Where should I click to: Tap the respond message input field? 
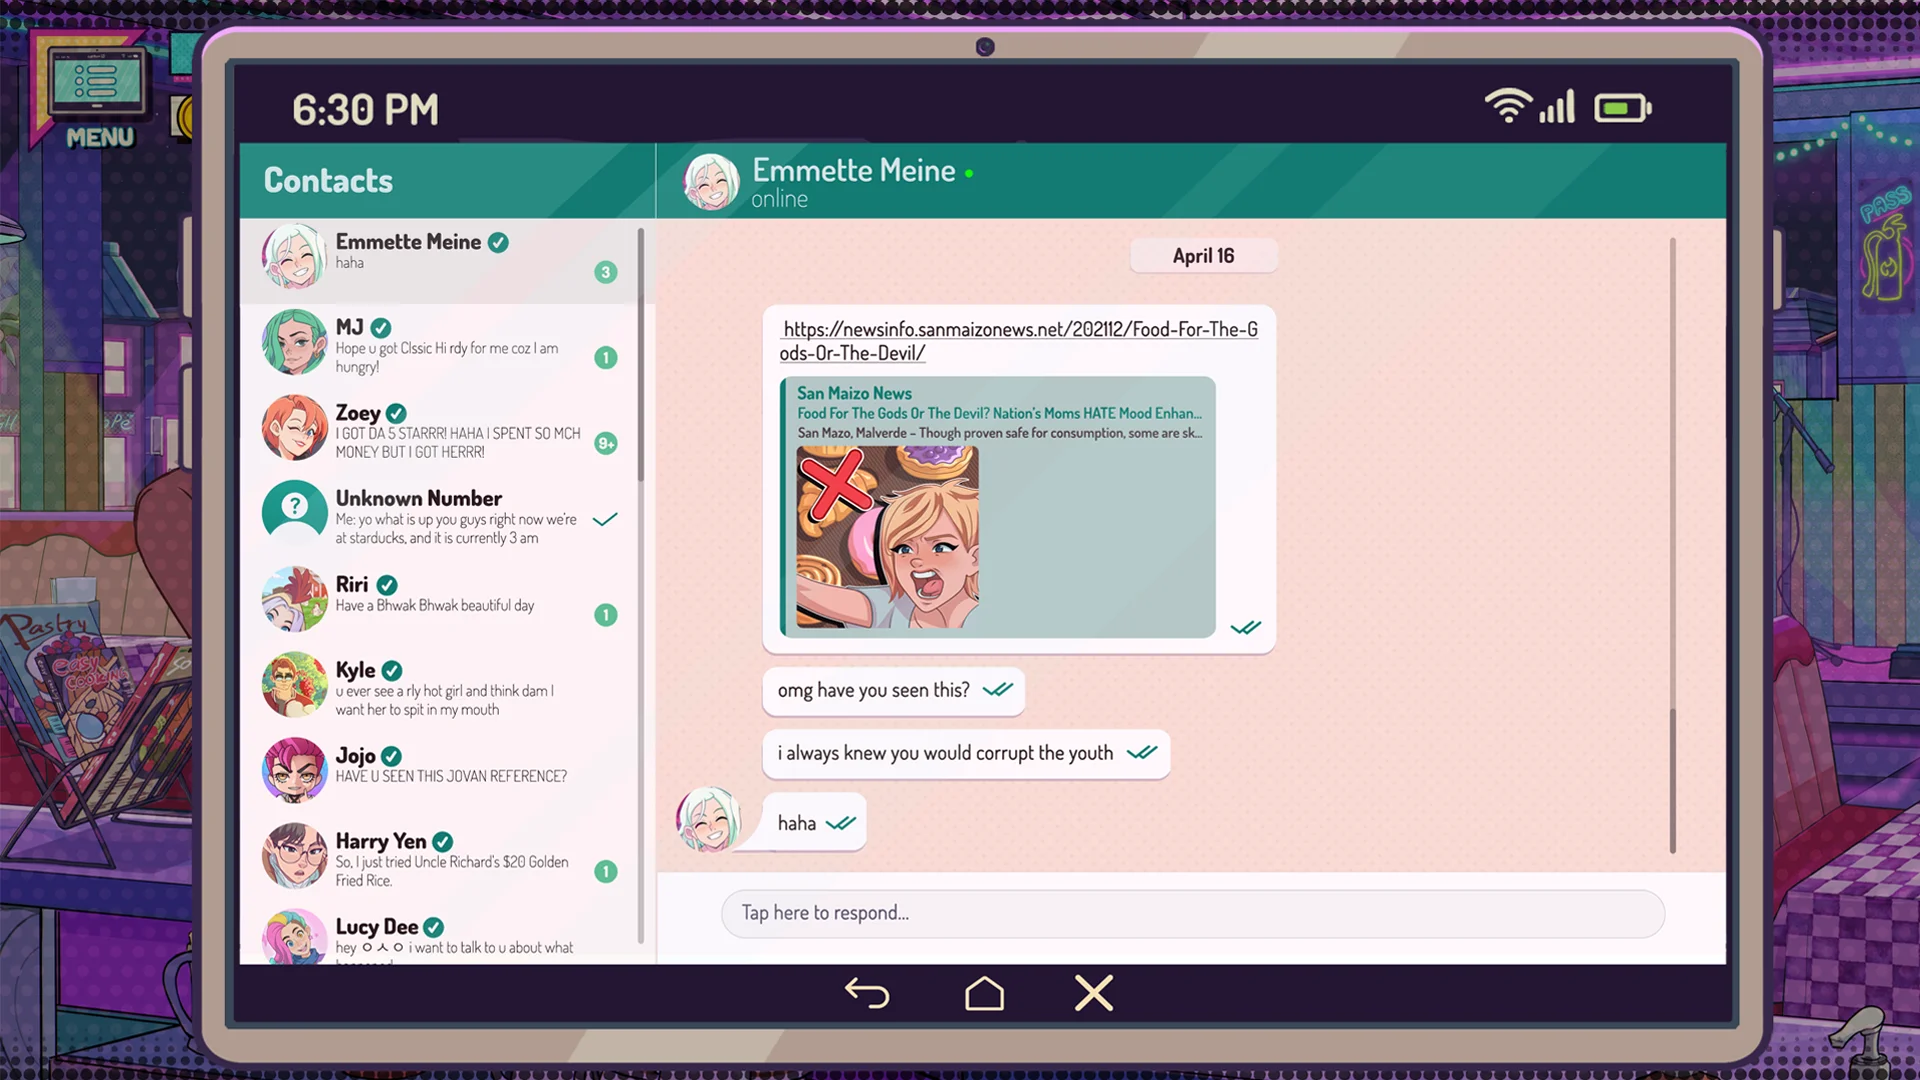pyautogui.click(x=1192, y=913)
